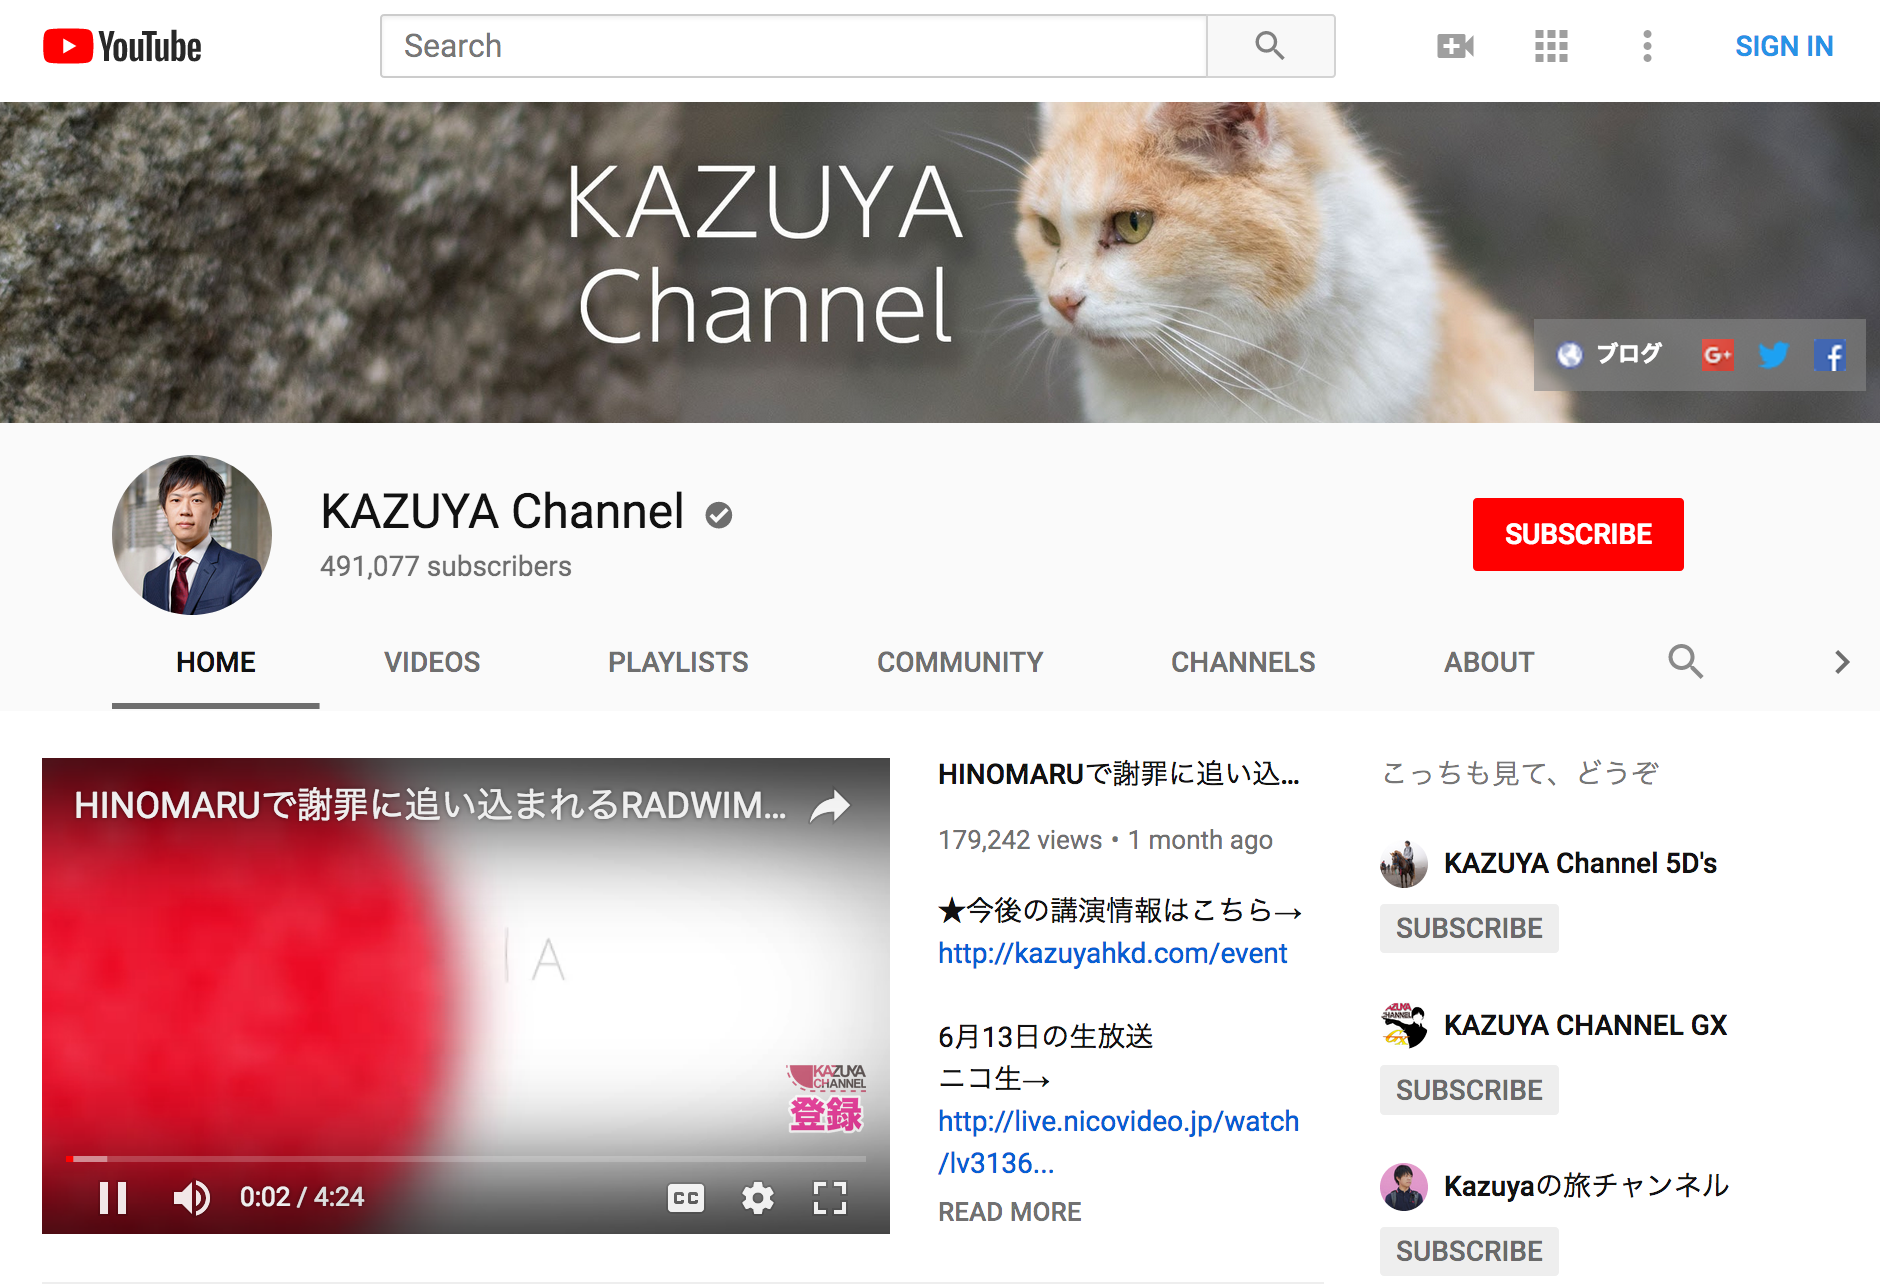Open the channel's Facebook page
Viewport: 1880px width, 1288px height.
pos(1830,355)
